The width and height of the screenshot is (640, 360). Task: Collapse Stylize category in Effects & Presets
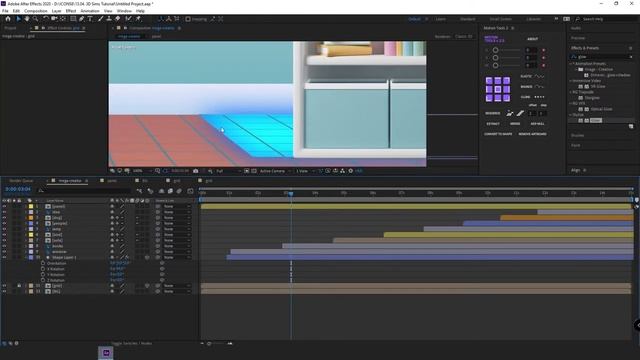point(571,115)
